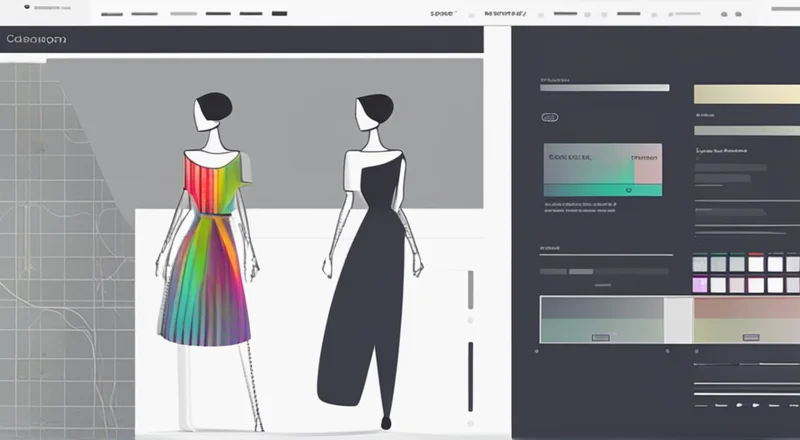Click the dark rectangular icon in top menu row
Viewport: 800px width, 440px height.
[279, 14]
